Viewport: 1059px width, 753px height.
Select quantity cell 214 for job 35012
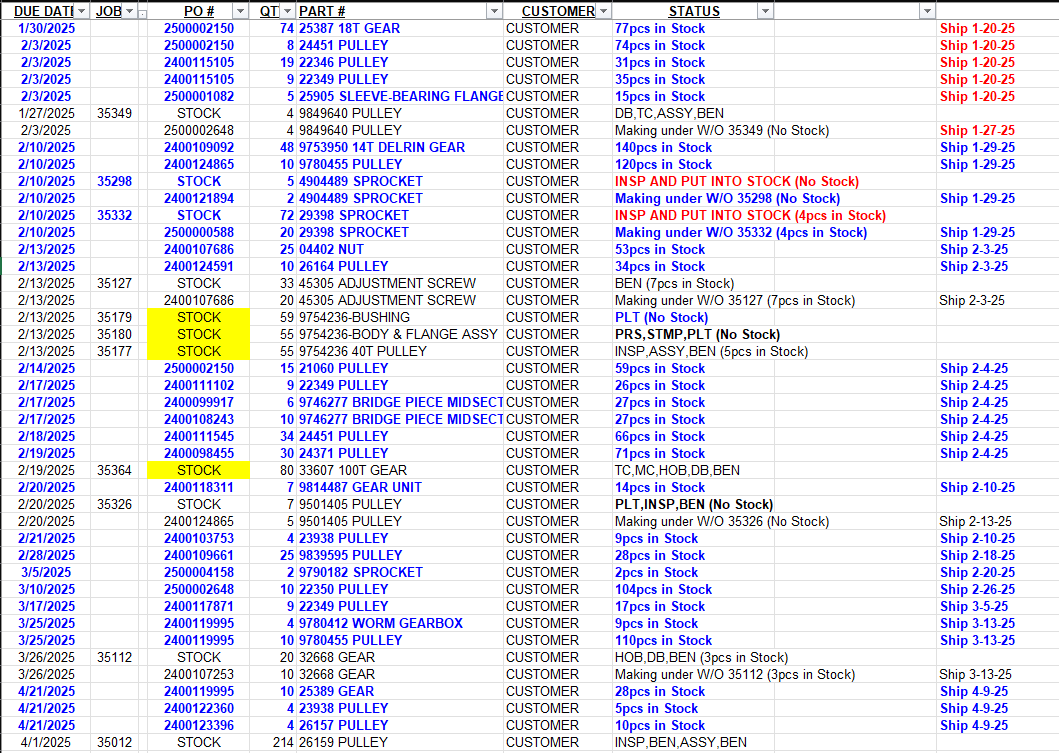coord(273,742)
